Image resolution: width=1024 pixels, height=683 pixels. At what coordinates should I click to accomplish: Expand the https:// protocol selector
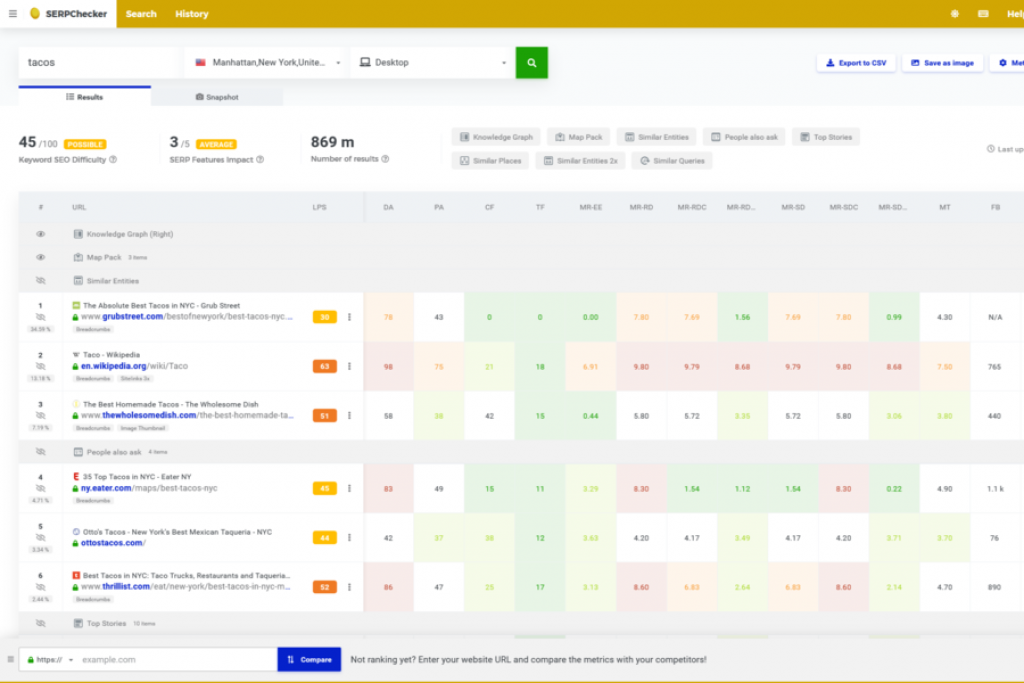(50, 659)
